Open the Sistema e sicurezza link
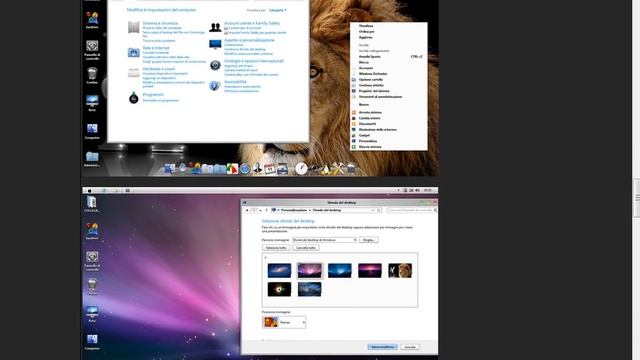Viewport: 640px width, 360px height. pyautogui.click(x=160, y=24)
